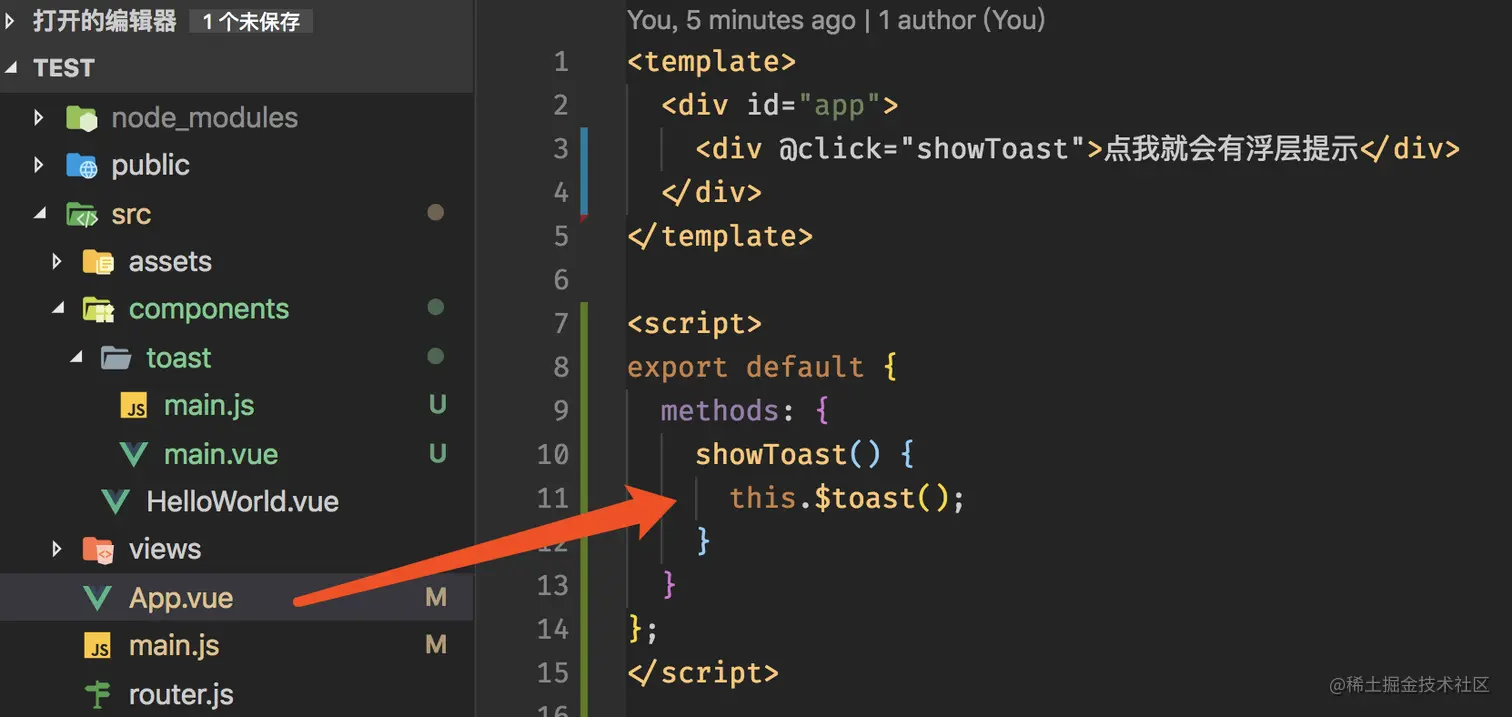The image size is (1512, 717).
Task: Click the components folder icon
Action: point(98,310)
